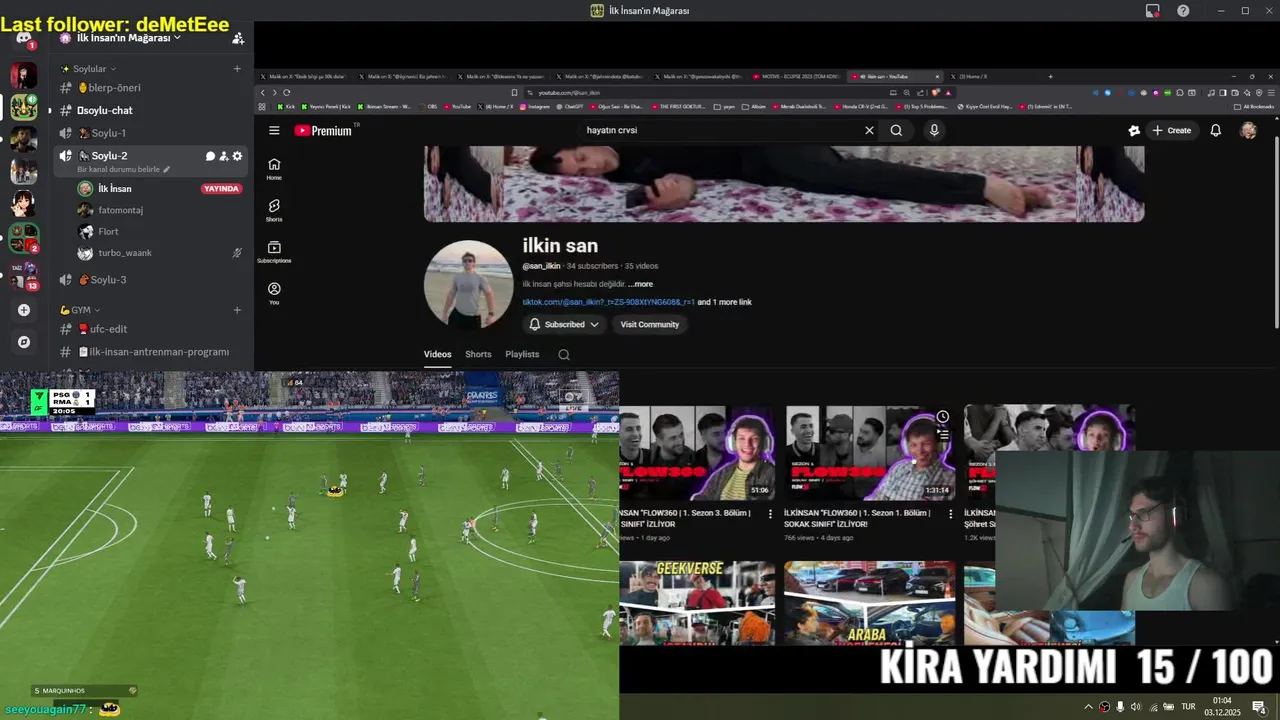Image resolution: width=1280 pixels, height=720 pixels.
Task: Open settings gear on Soylu-2 channel
Action: [x=237, y=156]
